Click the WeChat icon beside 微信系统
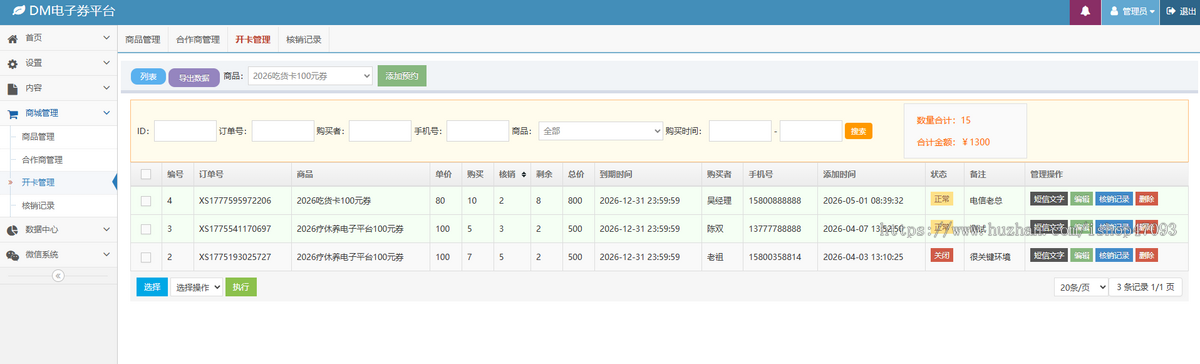This screenshot has width=1200, height=364. [13, 255]
